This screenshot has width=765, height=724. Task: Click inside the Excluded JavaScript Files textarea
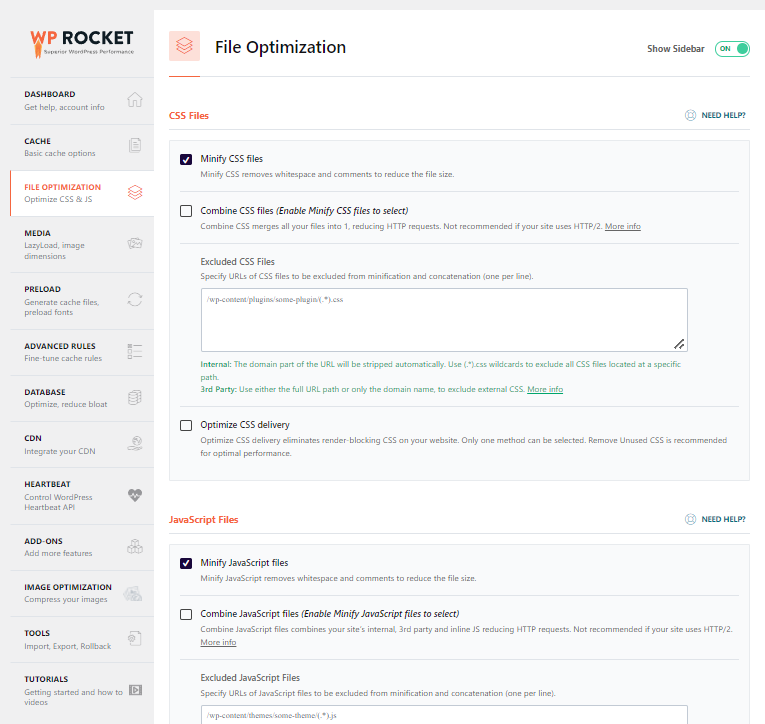click(444, 715)
